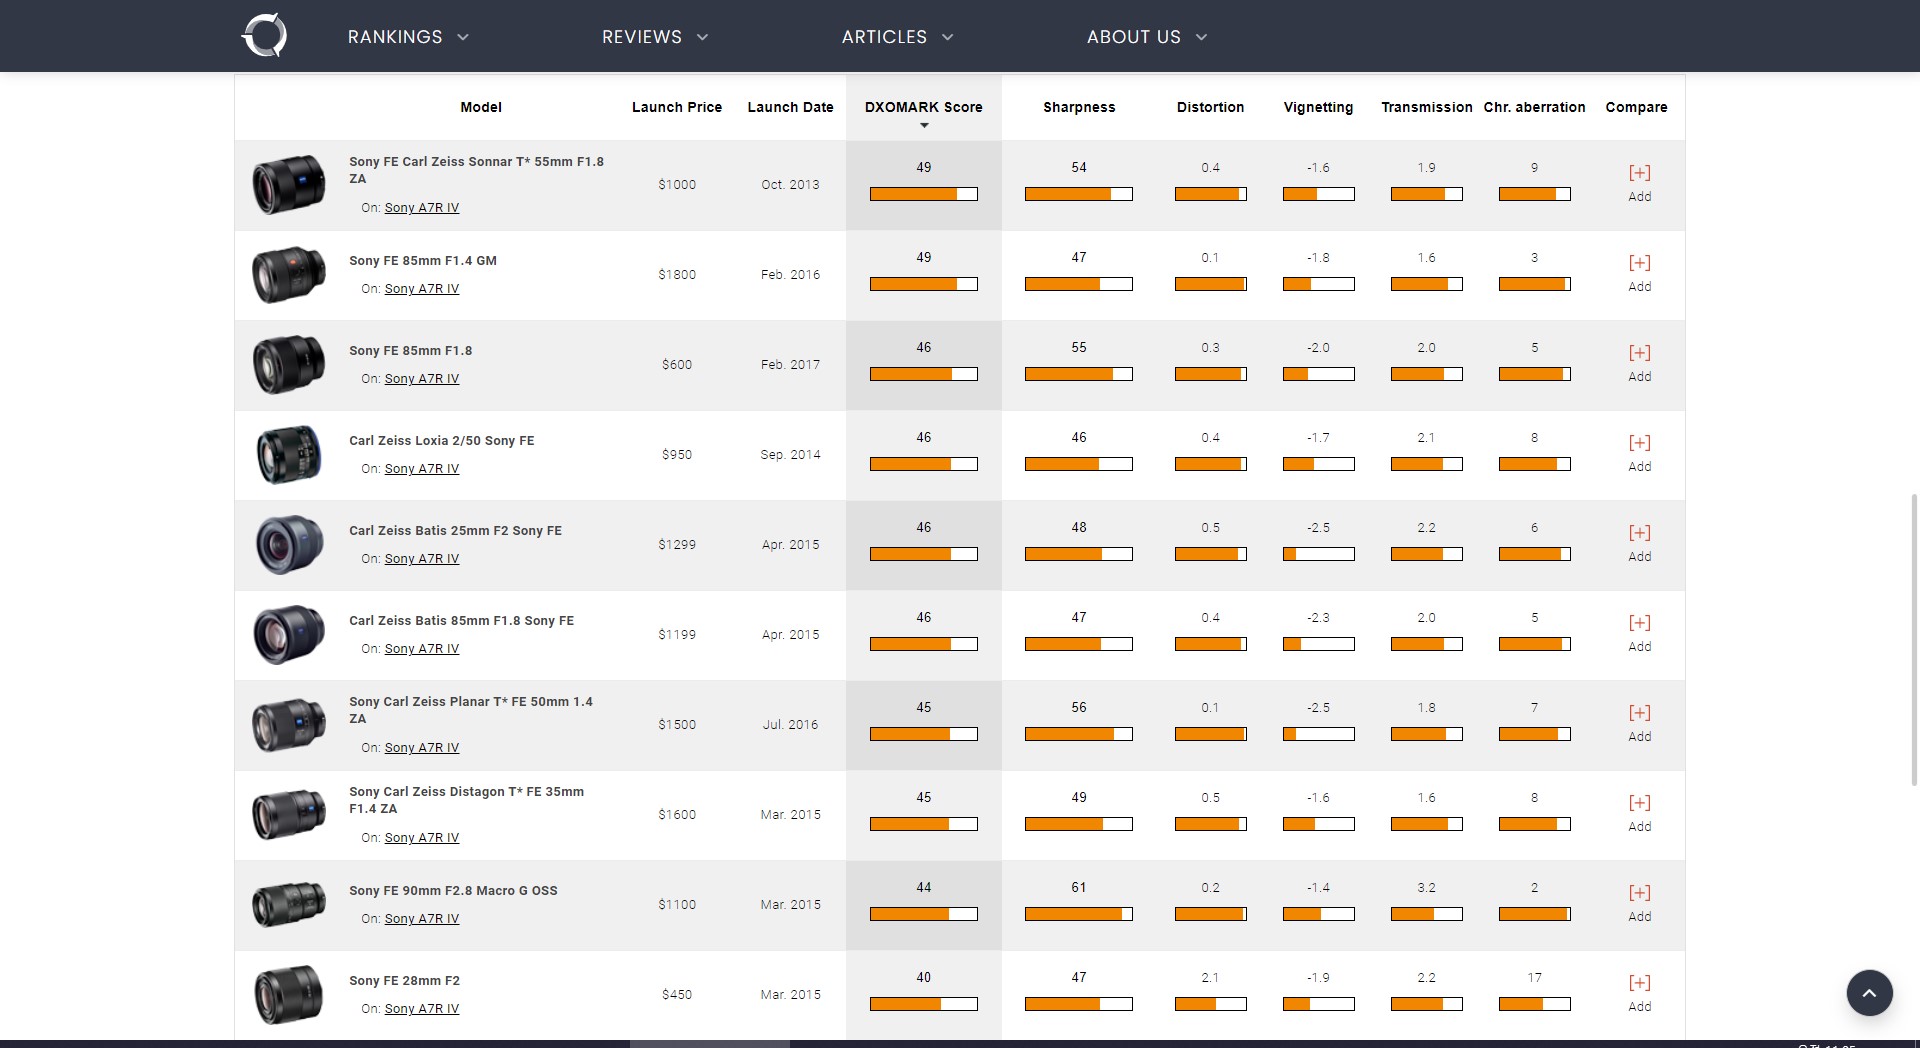The image size is (1920, 1048).
Task: Click the DXOMARK logo icon
Action: tap(265, 36)
